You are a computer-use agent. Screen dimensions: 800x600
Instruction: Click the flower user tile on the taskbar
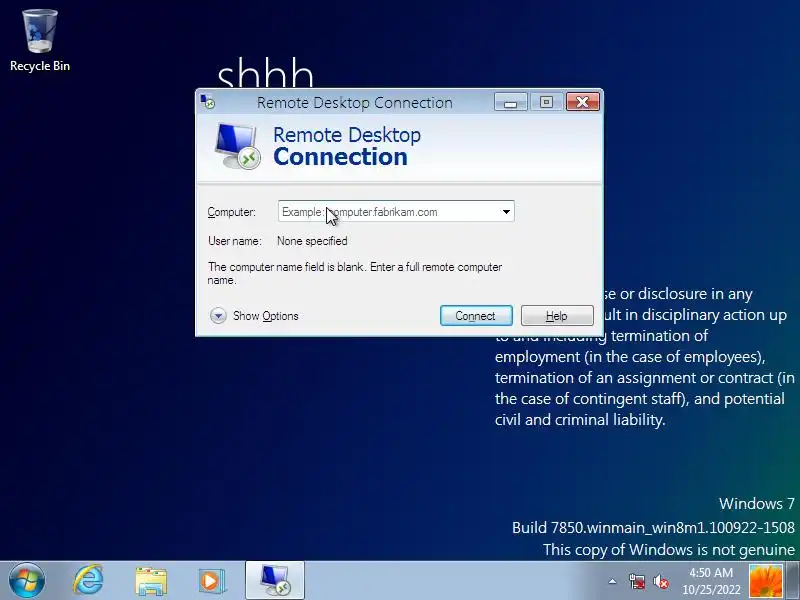point(765,581)
